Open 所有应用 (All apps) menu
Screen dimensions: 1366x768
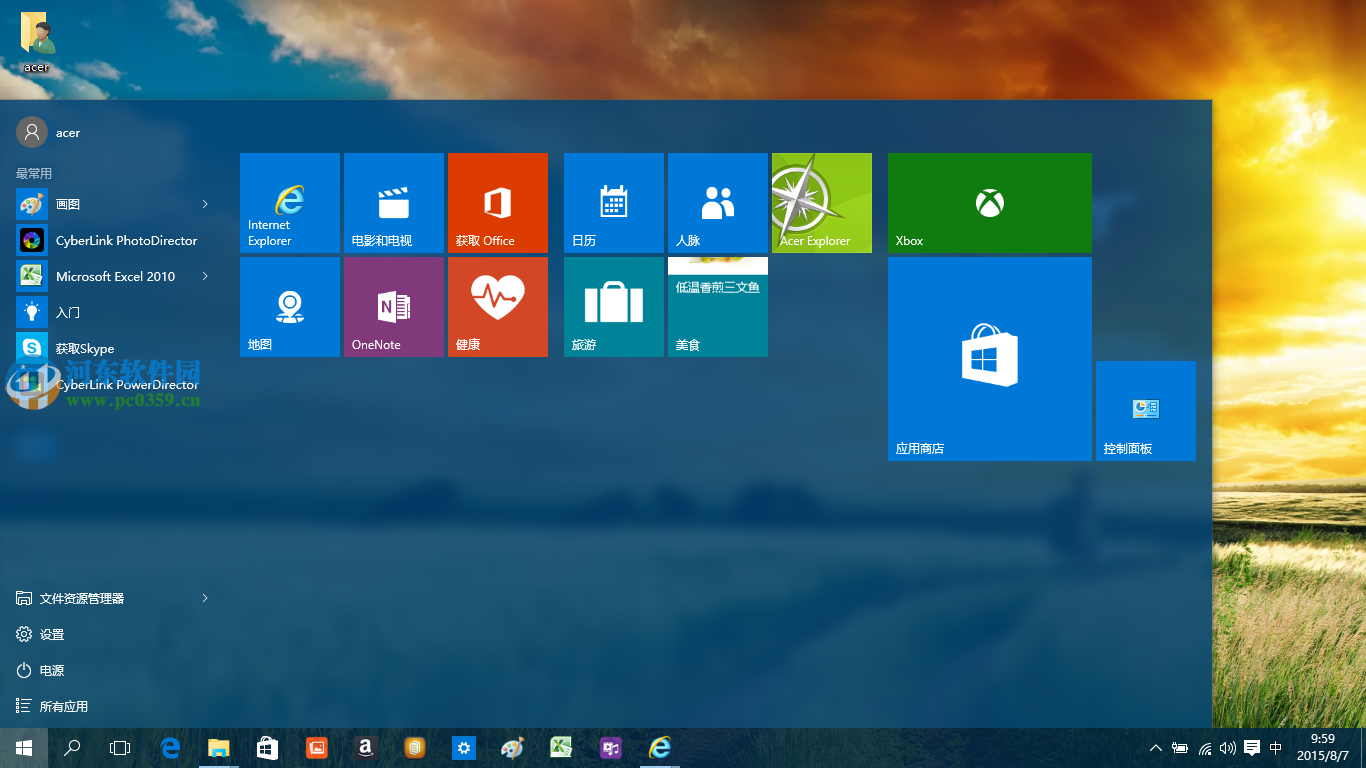click(x=60, y=706)
